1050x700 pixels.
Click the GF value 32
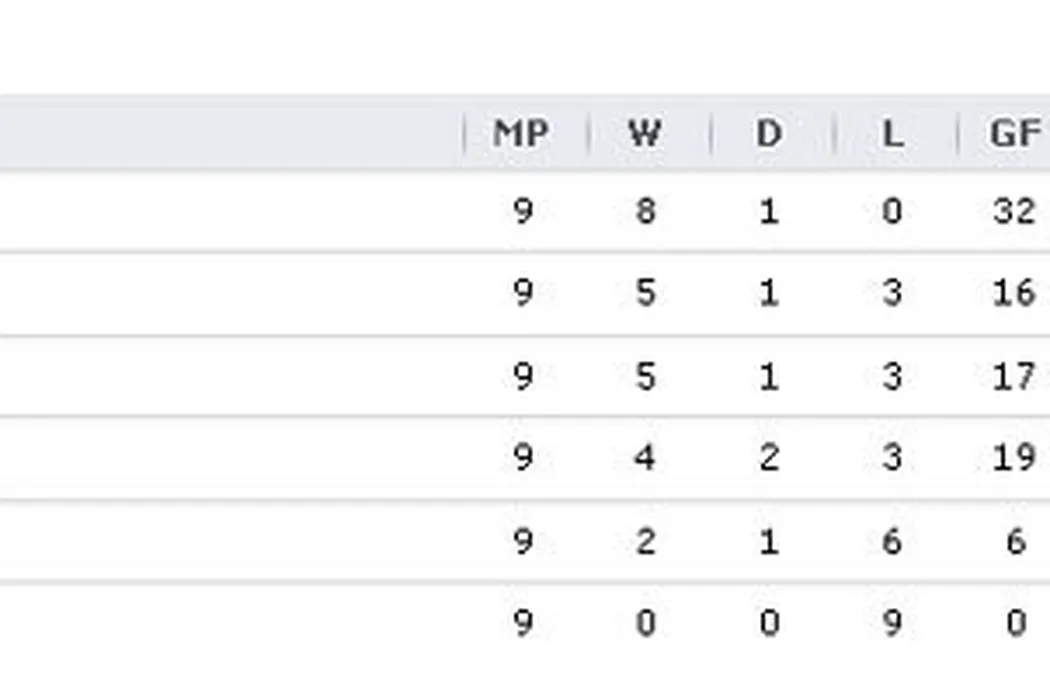click(1014, 211)
